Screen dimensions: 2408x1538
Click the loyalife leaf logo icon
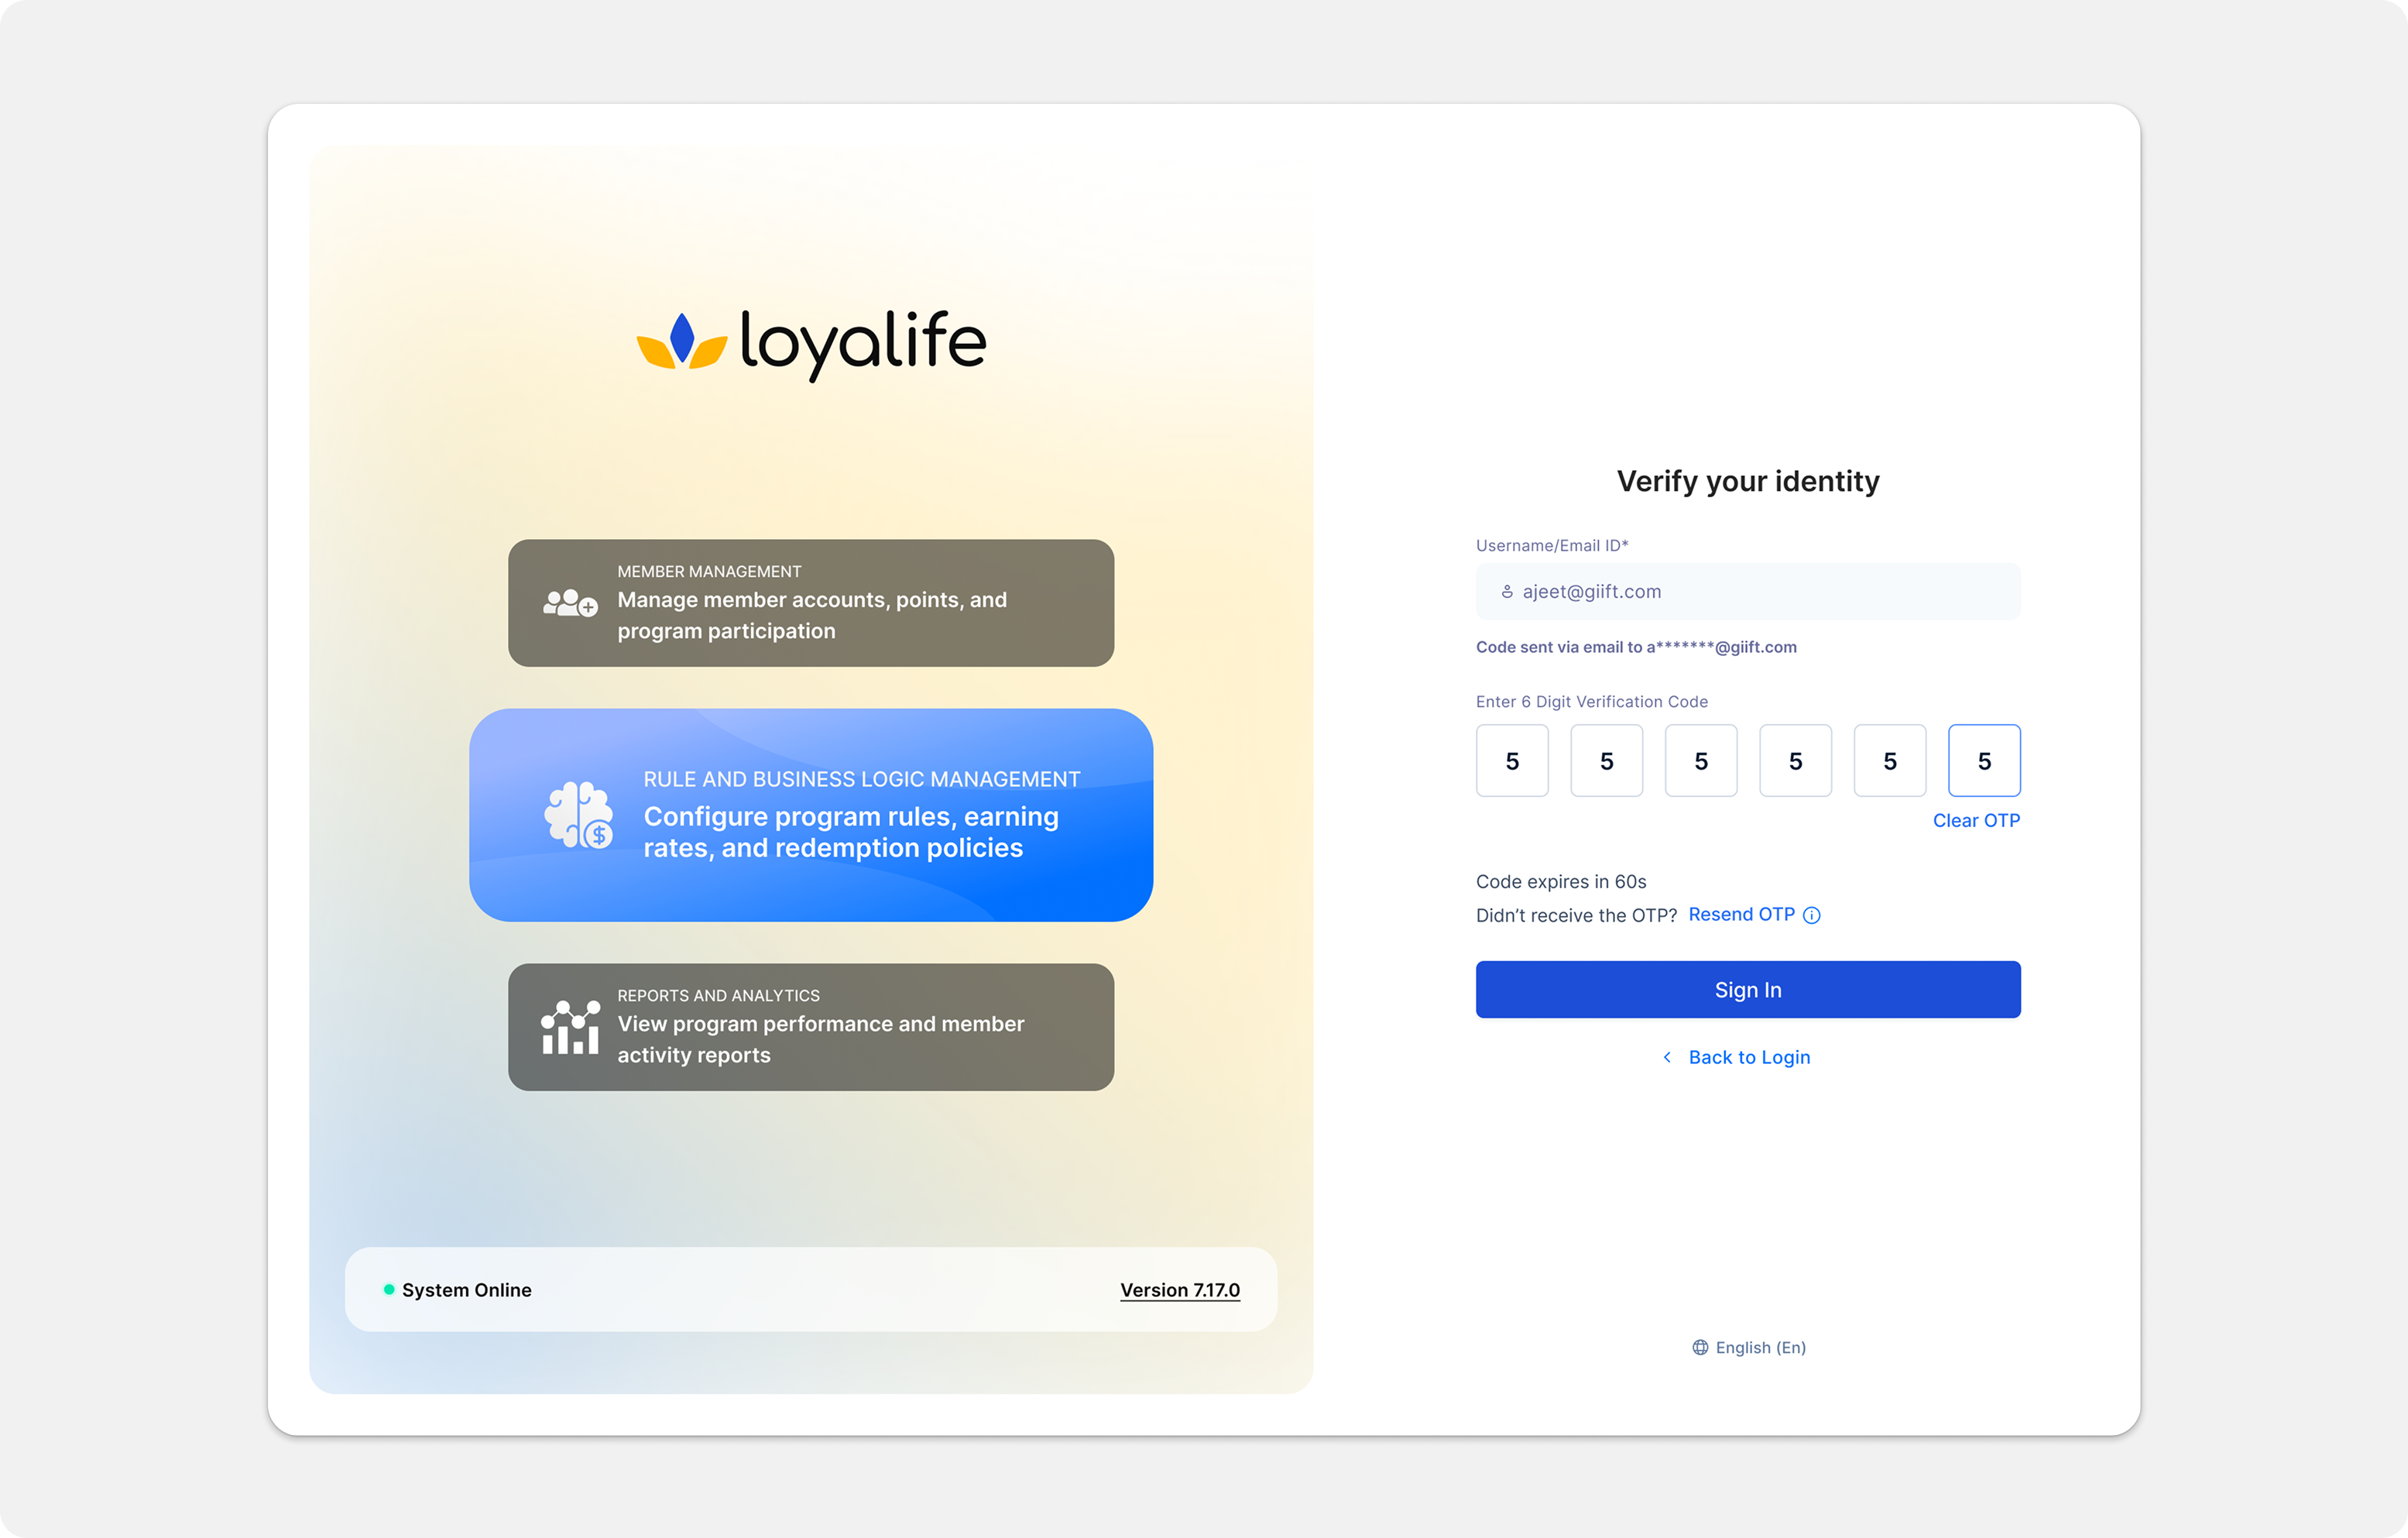[x=681, y=342]
